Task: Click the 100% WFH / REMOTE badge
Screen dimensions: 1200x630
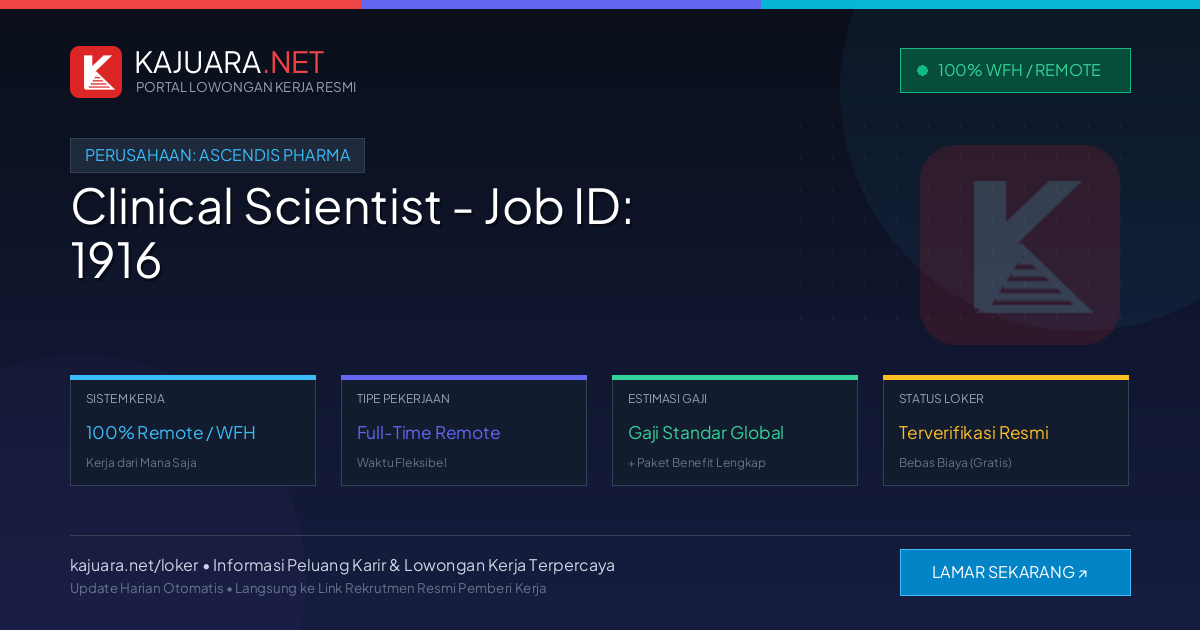Action: tap(1015, 70)
